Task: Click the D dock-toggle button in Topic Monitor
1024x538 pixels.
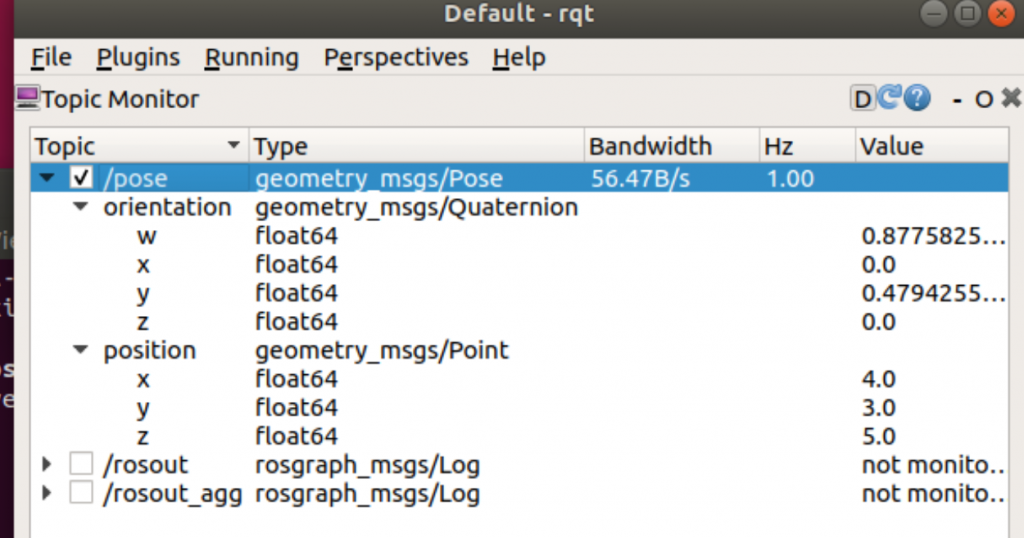Action: [x=861, y=99]
